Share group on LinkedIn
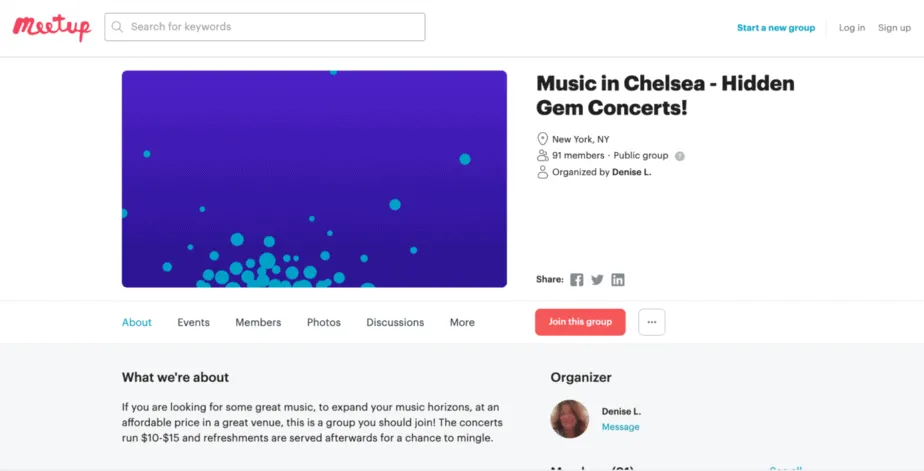 tap(618, 280)
